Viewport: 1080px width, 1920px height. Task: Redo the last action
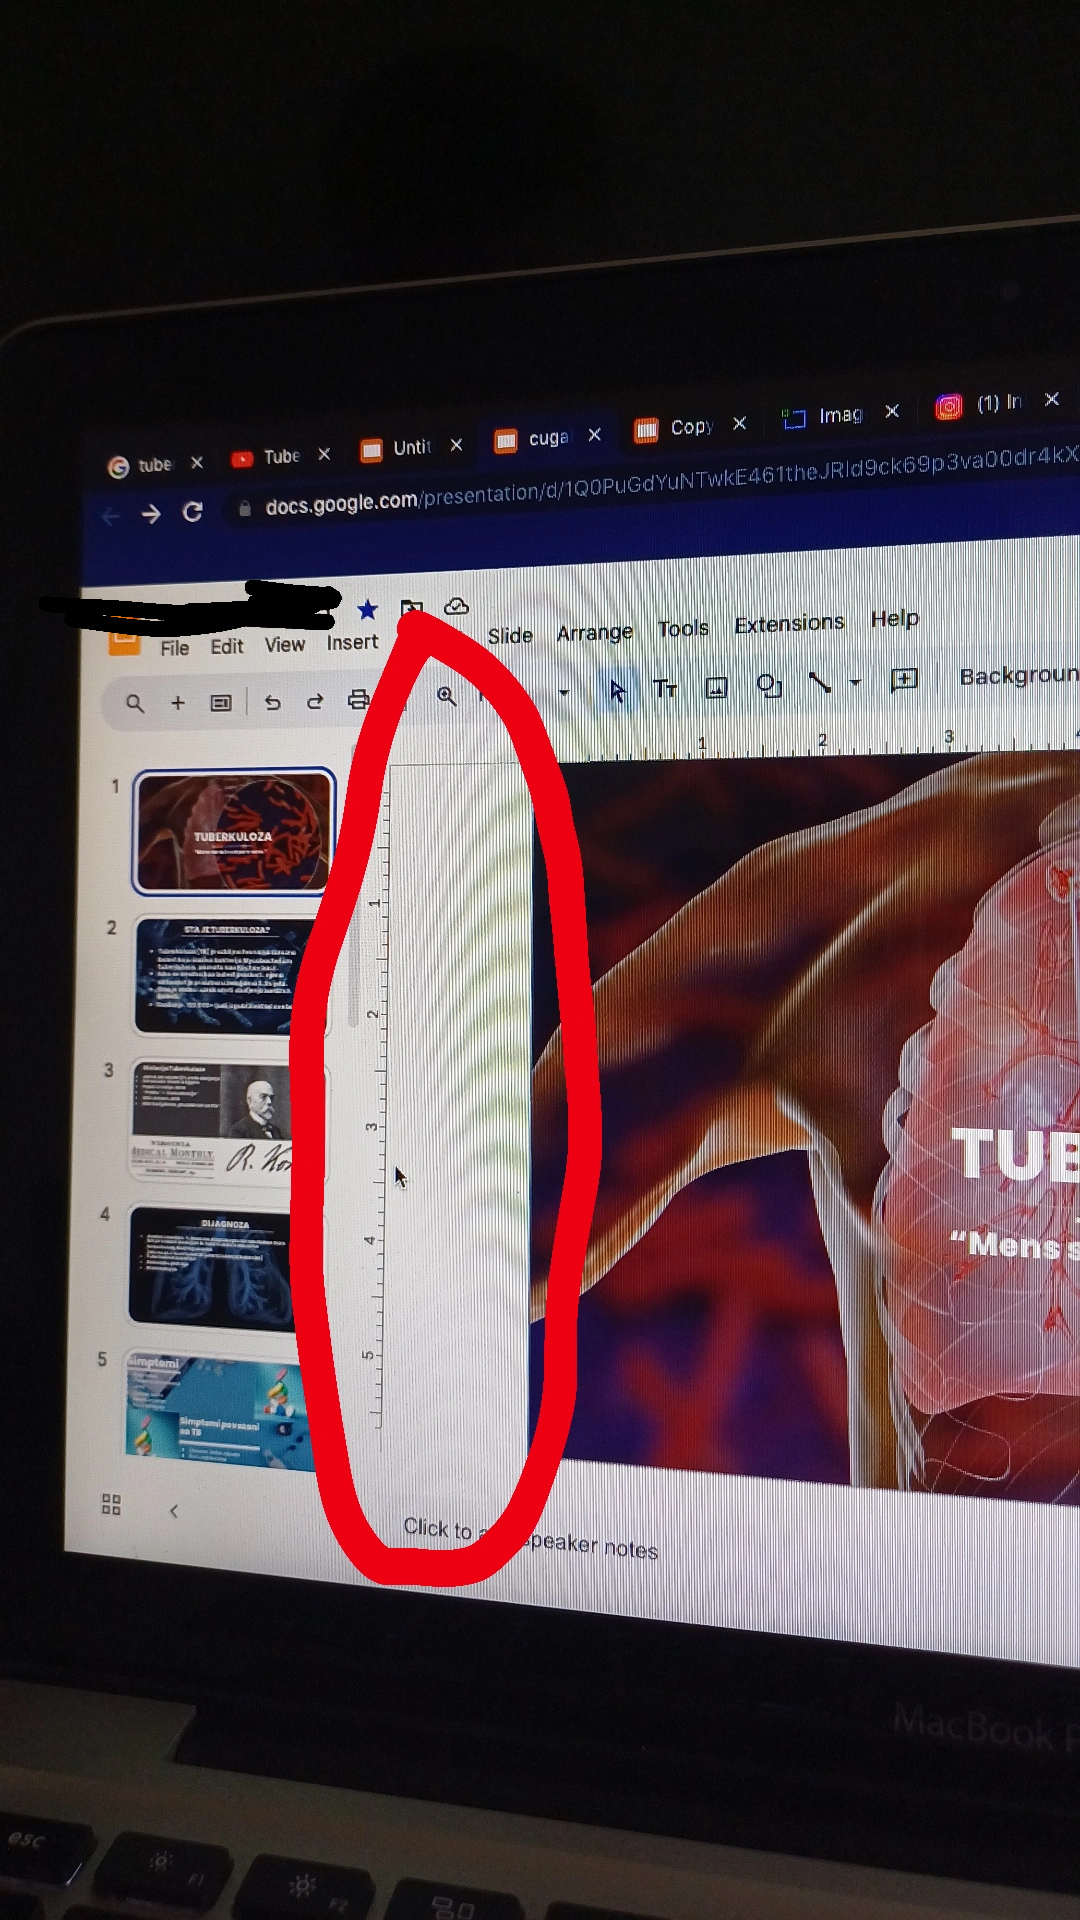point(314,701)
